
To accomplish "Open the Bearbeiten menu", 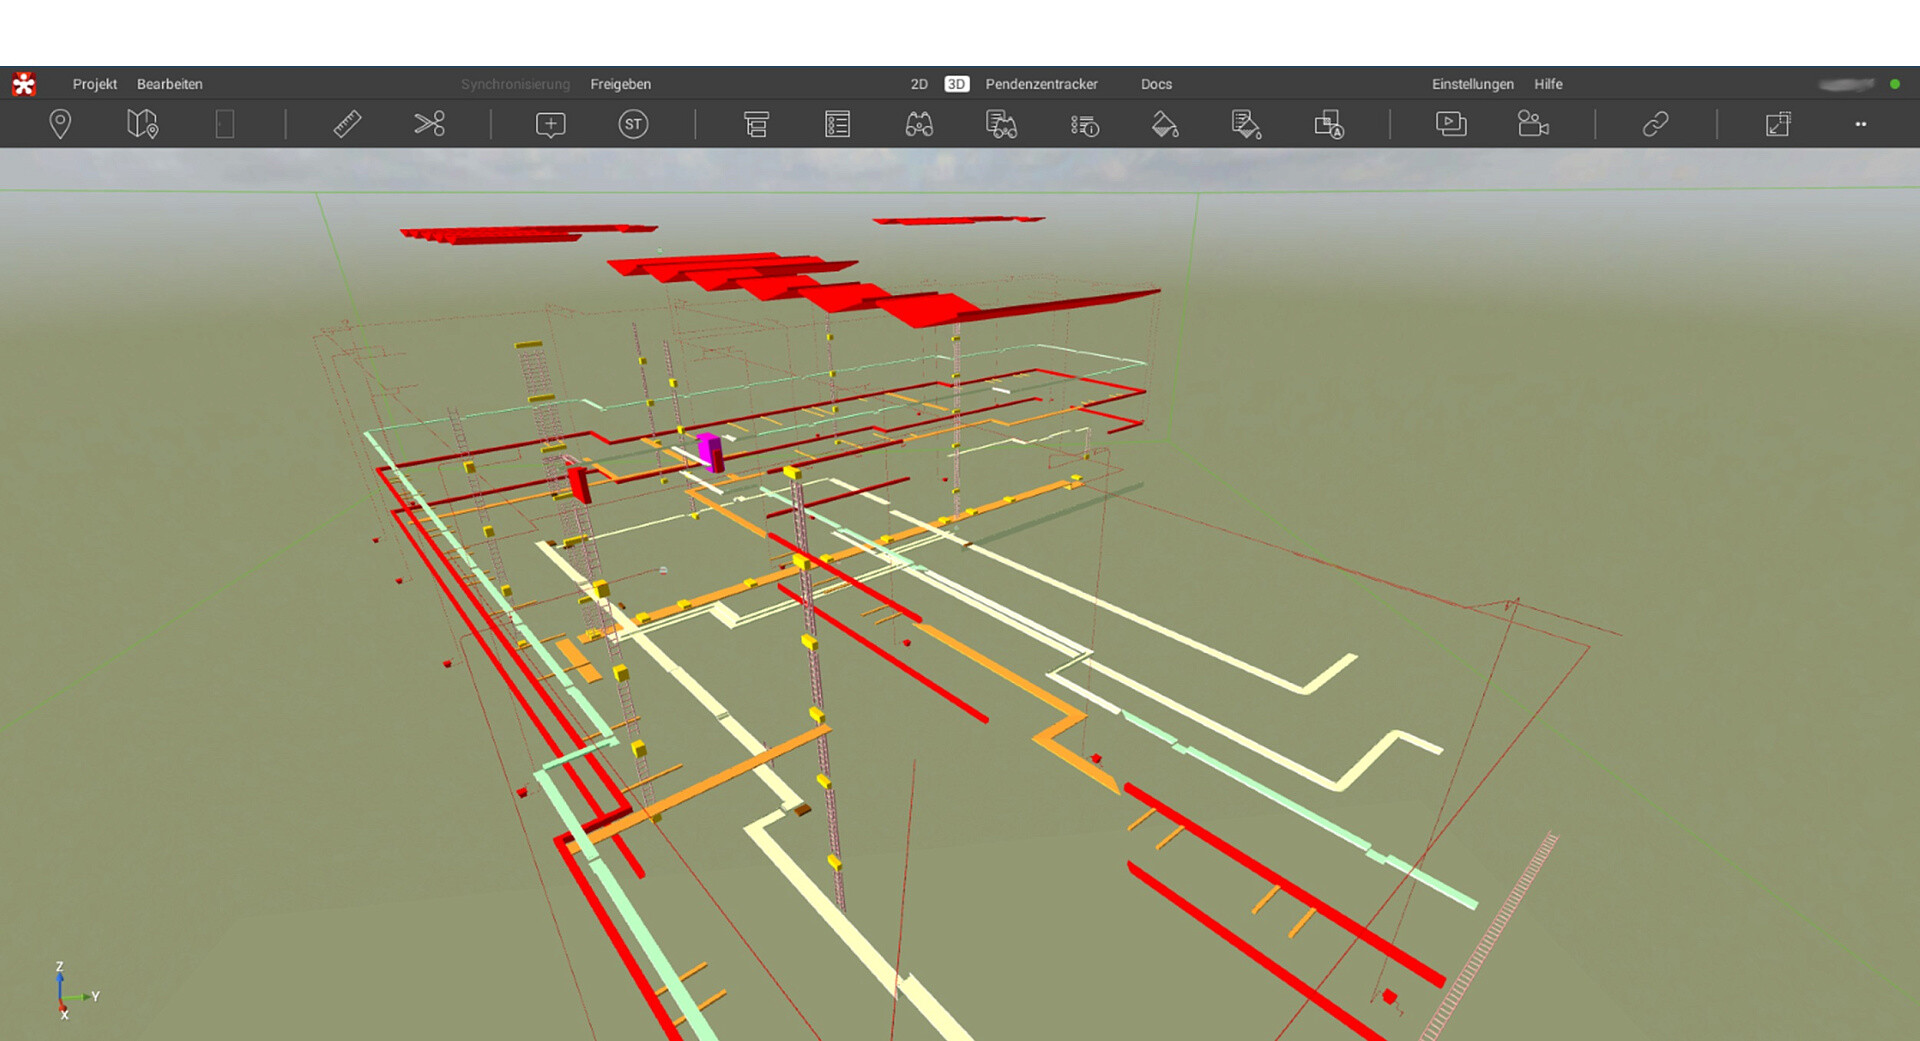I will pyautogui.click(x=170, y=84).
